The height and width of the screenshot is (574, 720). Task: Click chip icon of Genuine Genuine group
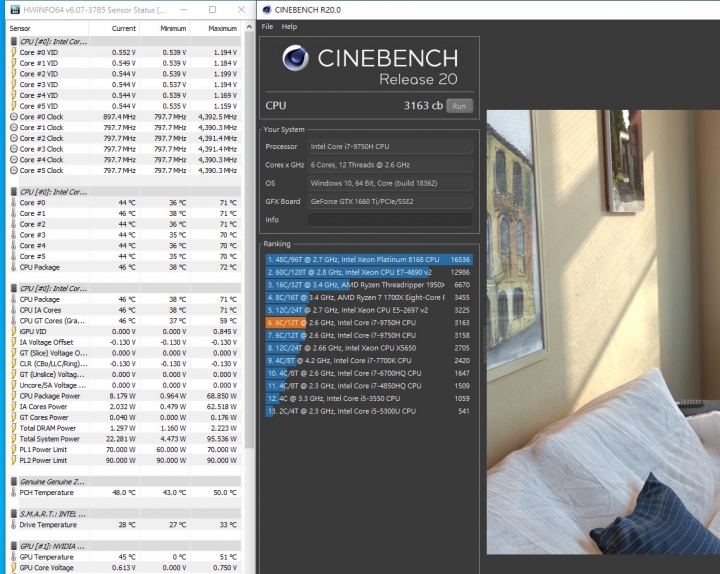14,481
